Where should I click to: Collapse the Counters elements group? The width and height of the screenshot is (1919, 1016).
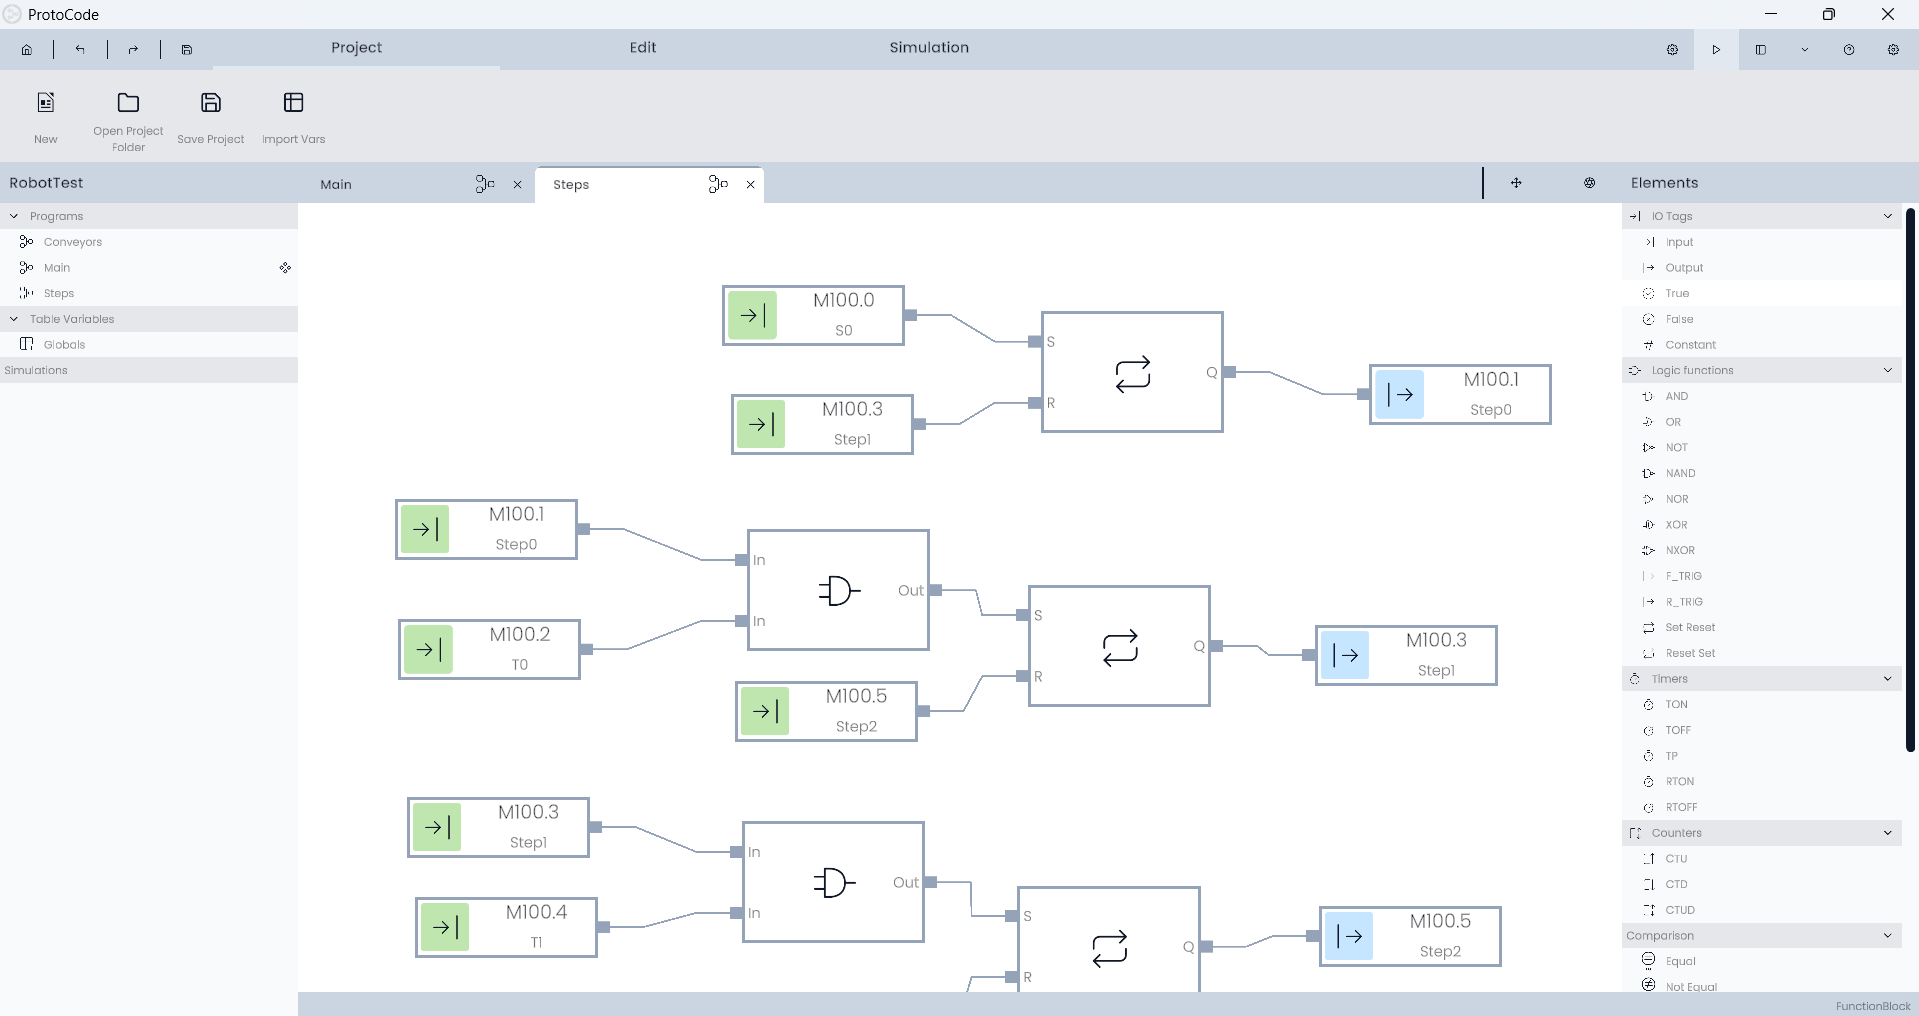coord(1887,833)
